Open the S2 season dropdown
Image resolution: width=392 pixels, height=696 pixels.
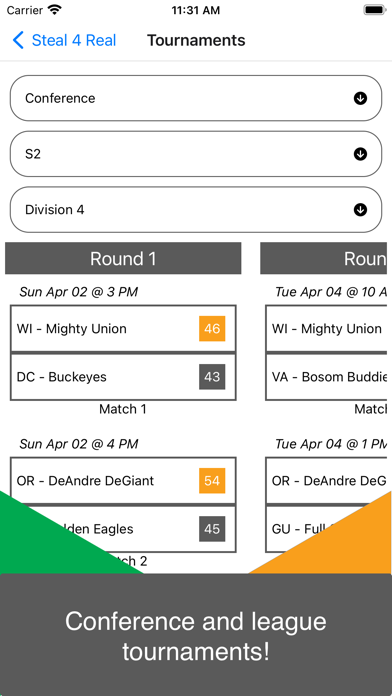coord(196,154)
